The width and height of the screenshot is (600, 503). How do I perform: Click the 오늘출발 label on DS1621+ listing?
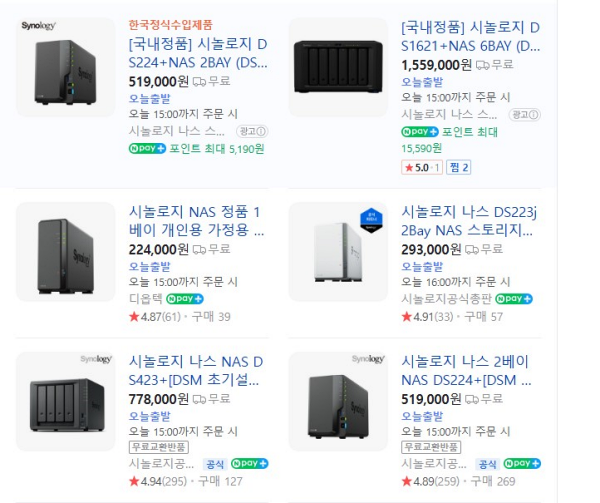coord(422,82)
